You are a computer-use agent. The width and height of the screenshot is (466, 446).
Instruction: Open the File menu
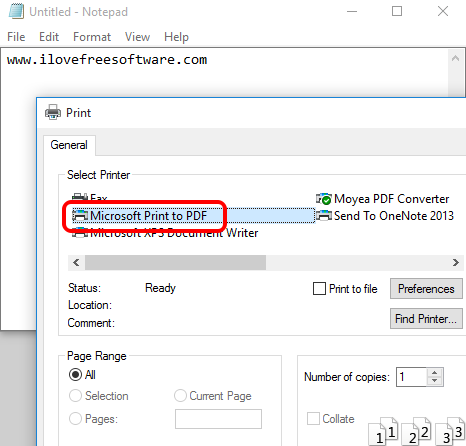coord(16,37)
